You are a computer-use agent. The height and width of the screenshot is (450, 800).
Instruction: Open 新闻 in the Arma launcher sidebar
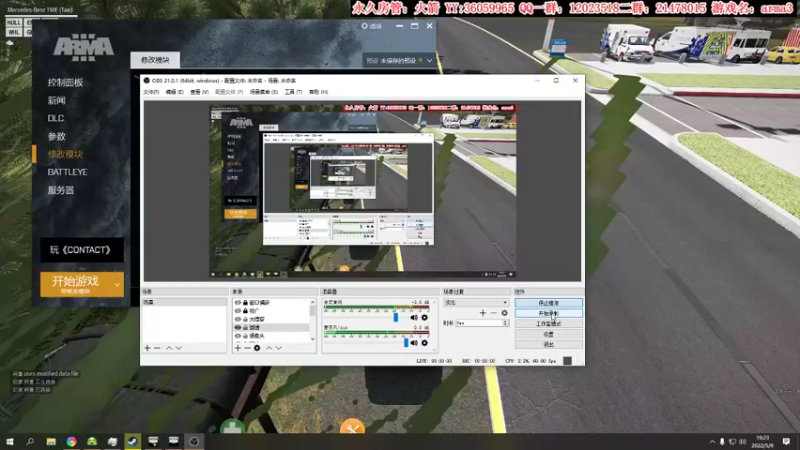click(57, 101)
